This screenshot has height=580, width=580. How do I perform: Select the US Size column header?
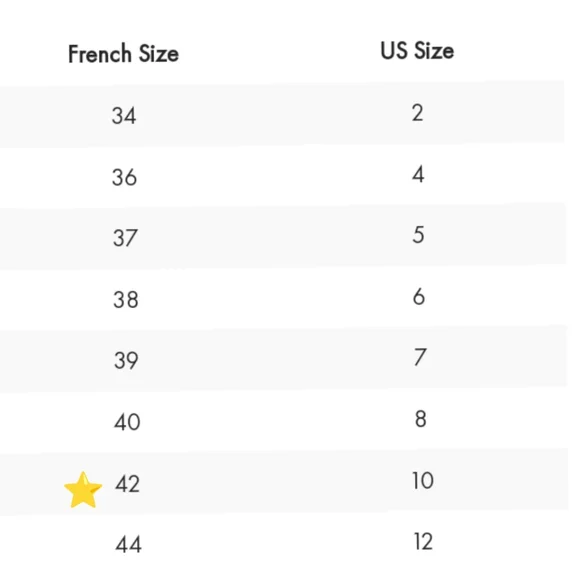click(x=417, y=50)
